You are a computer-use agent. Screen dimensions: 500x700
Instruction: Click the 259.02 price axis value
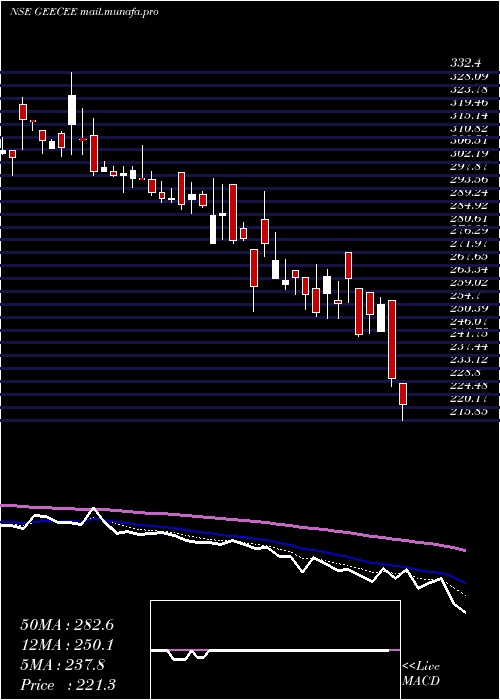(x=468, y=283)
